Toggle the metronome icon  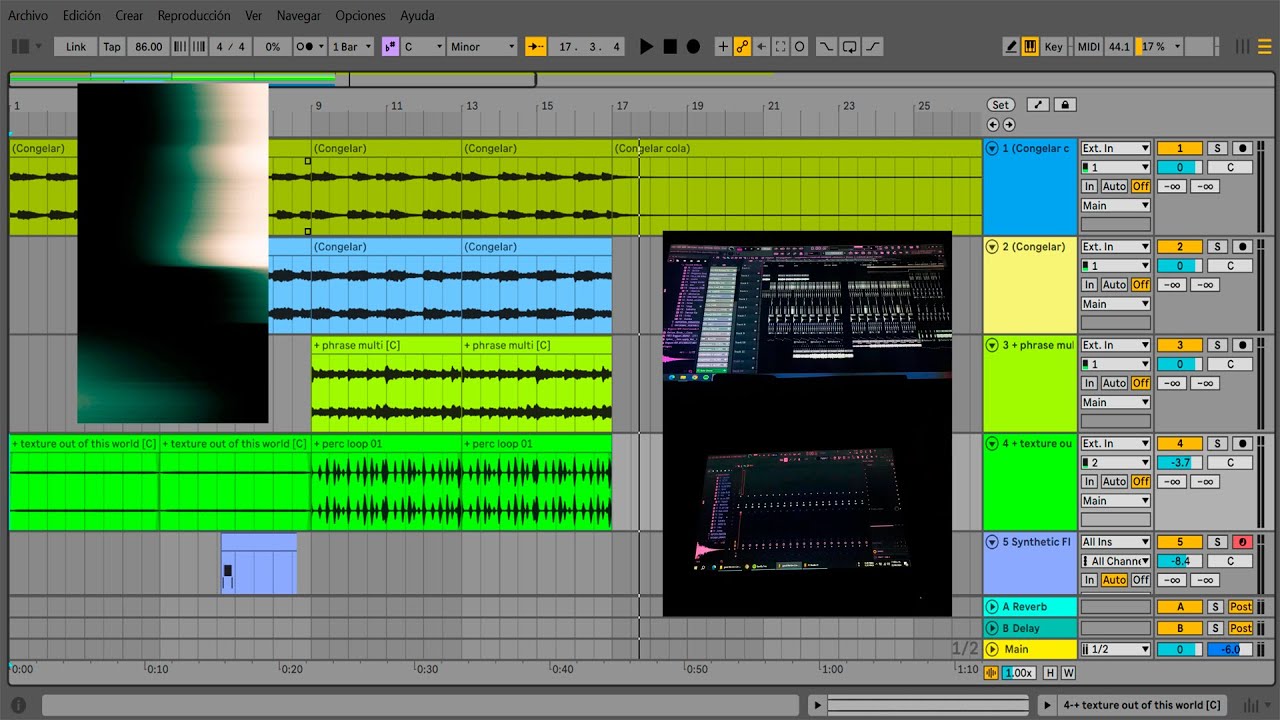(x=308, y=47)
